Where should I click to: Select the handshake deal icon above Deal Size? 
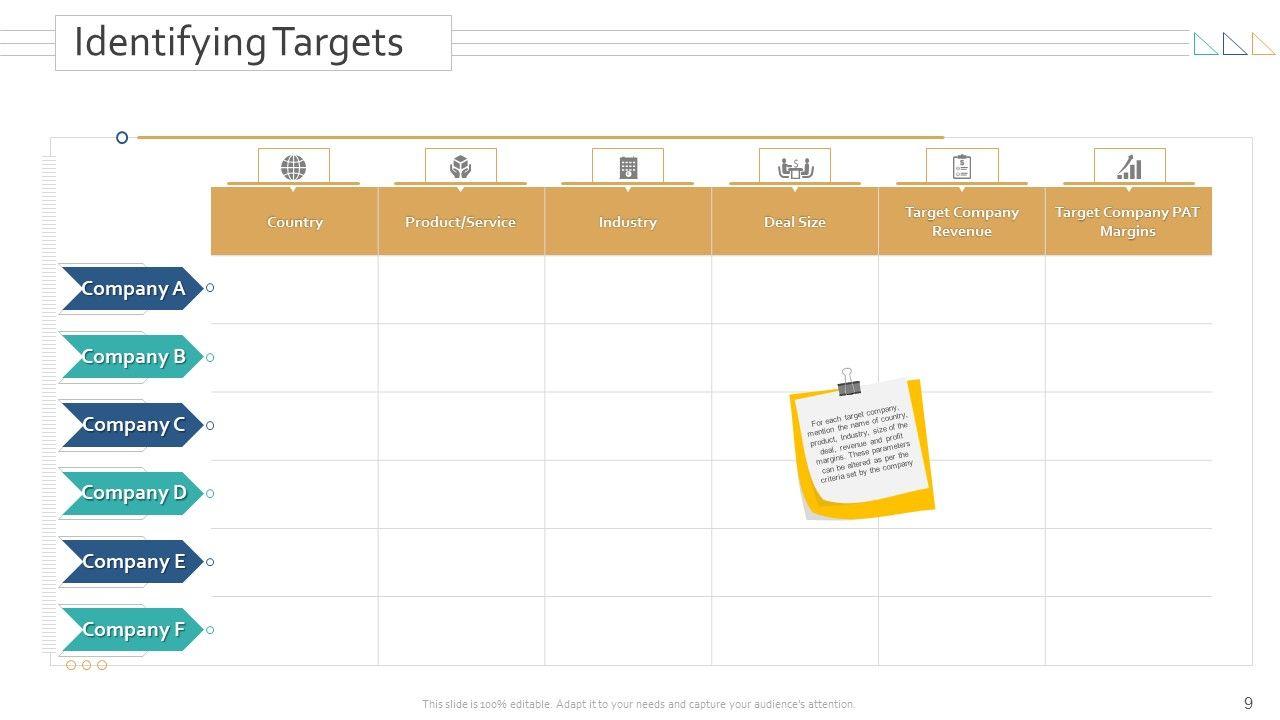tap(795, 168)
